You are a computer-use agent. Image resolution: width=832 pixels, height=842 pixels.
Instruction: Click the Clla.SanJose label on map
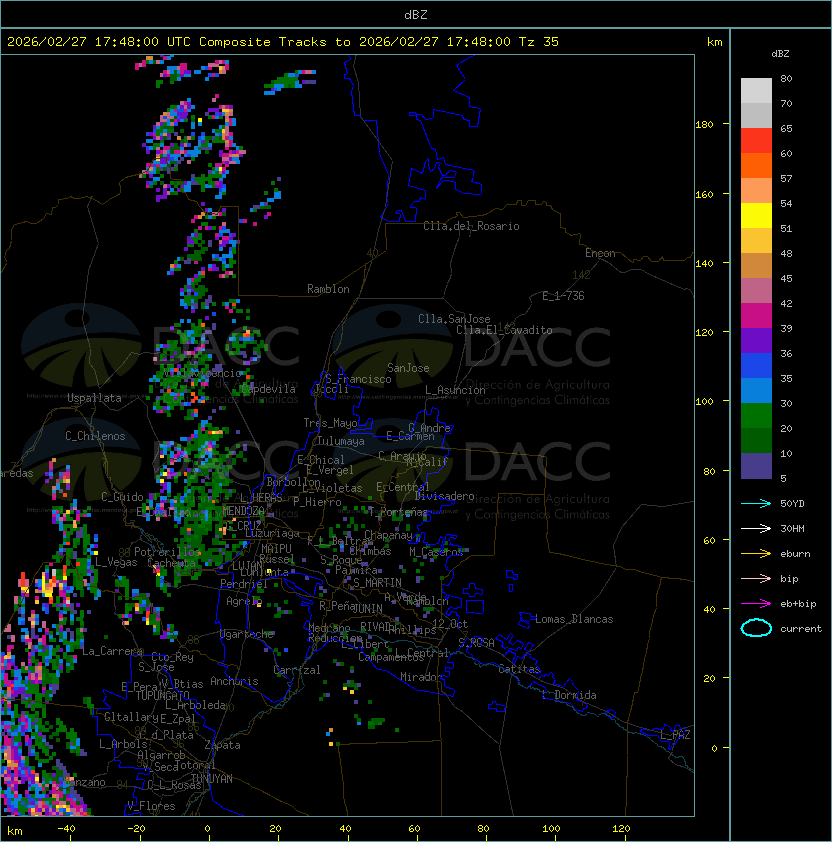coord(454,319)
